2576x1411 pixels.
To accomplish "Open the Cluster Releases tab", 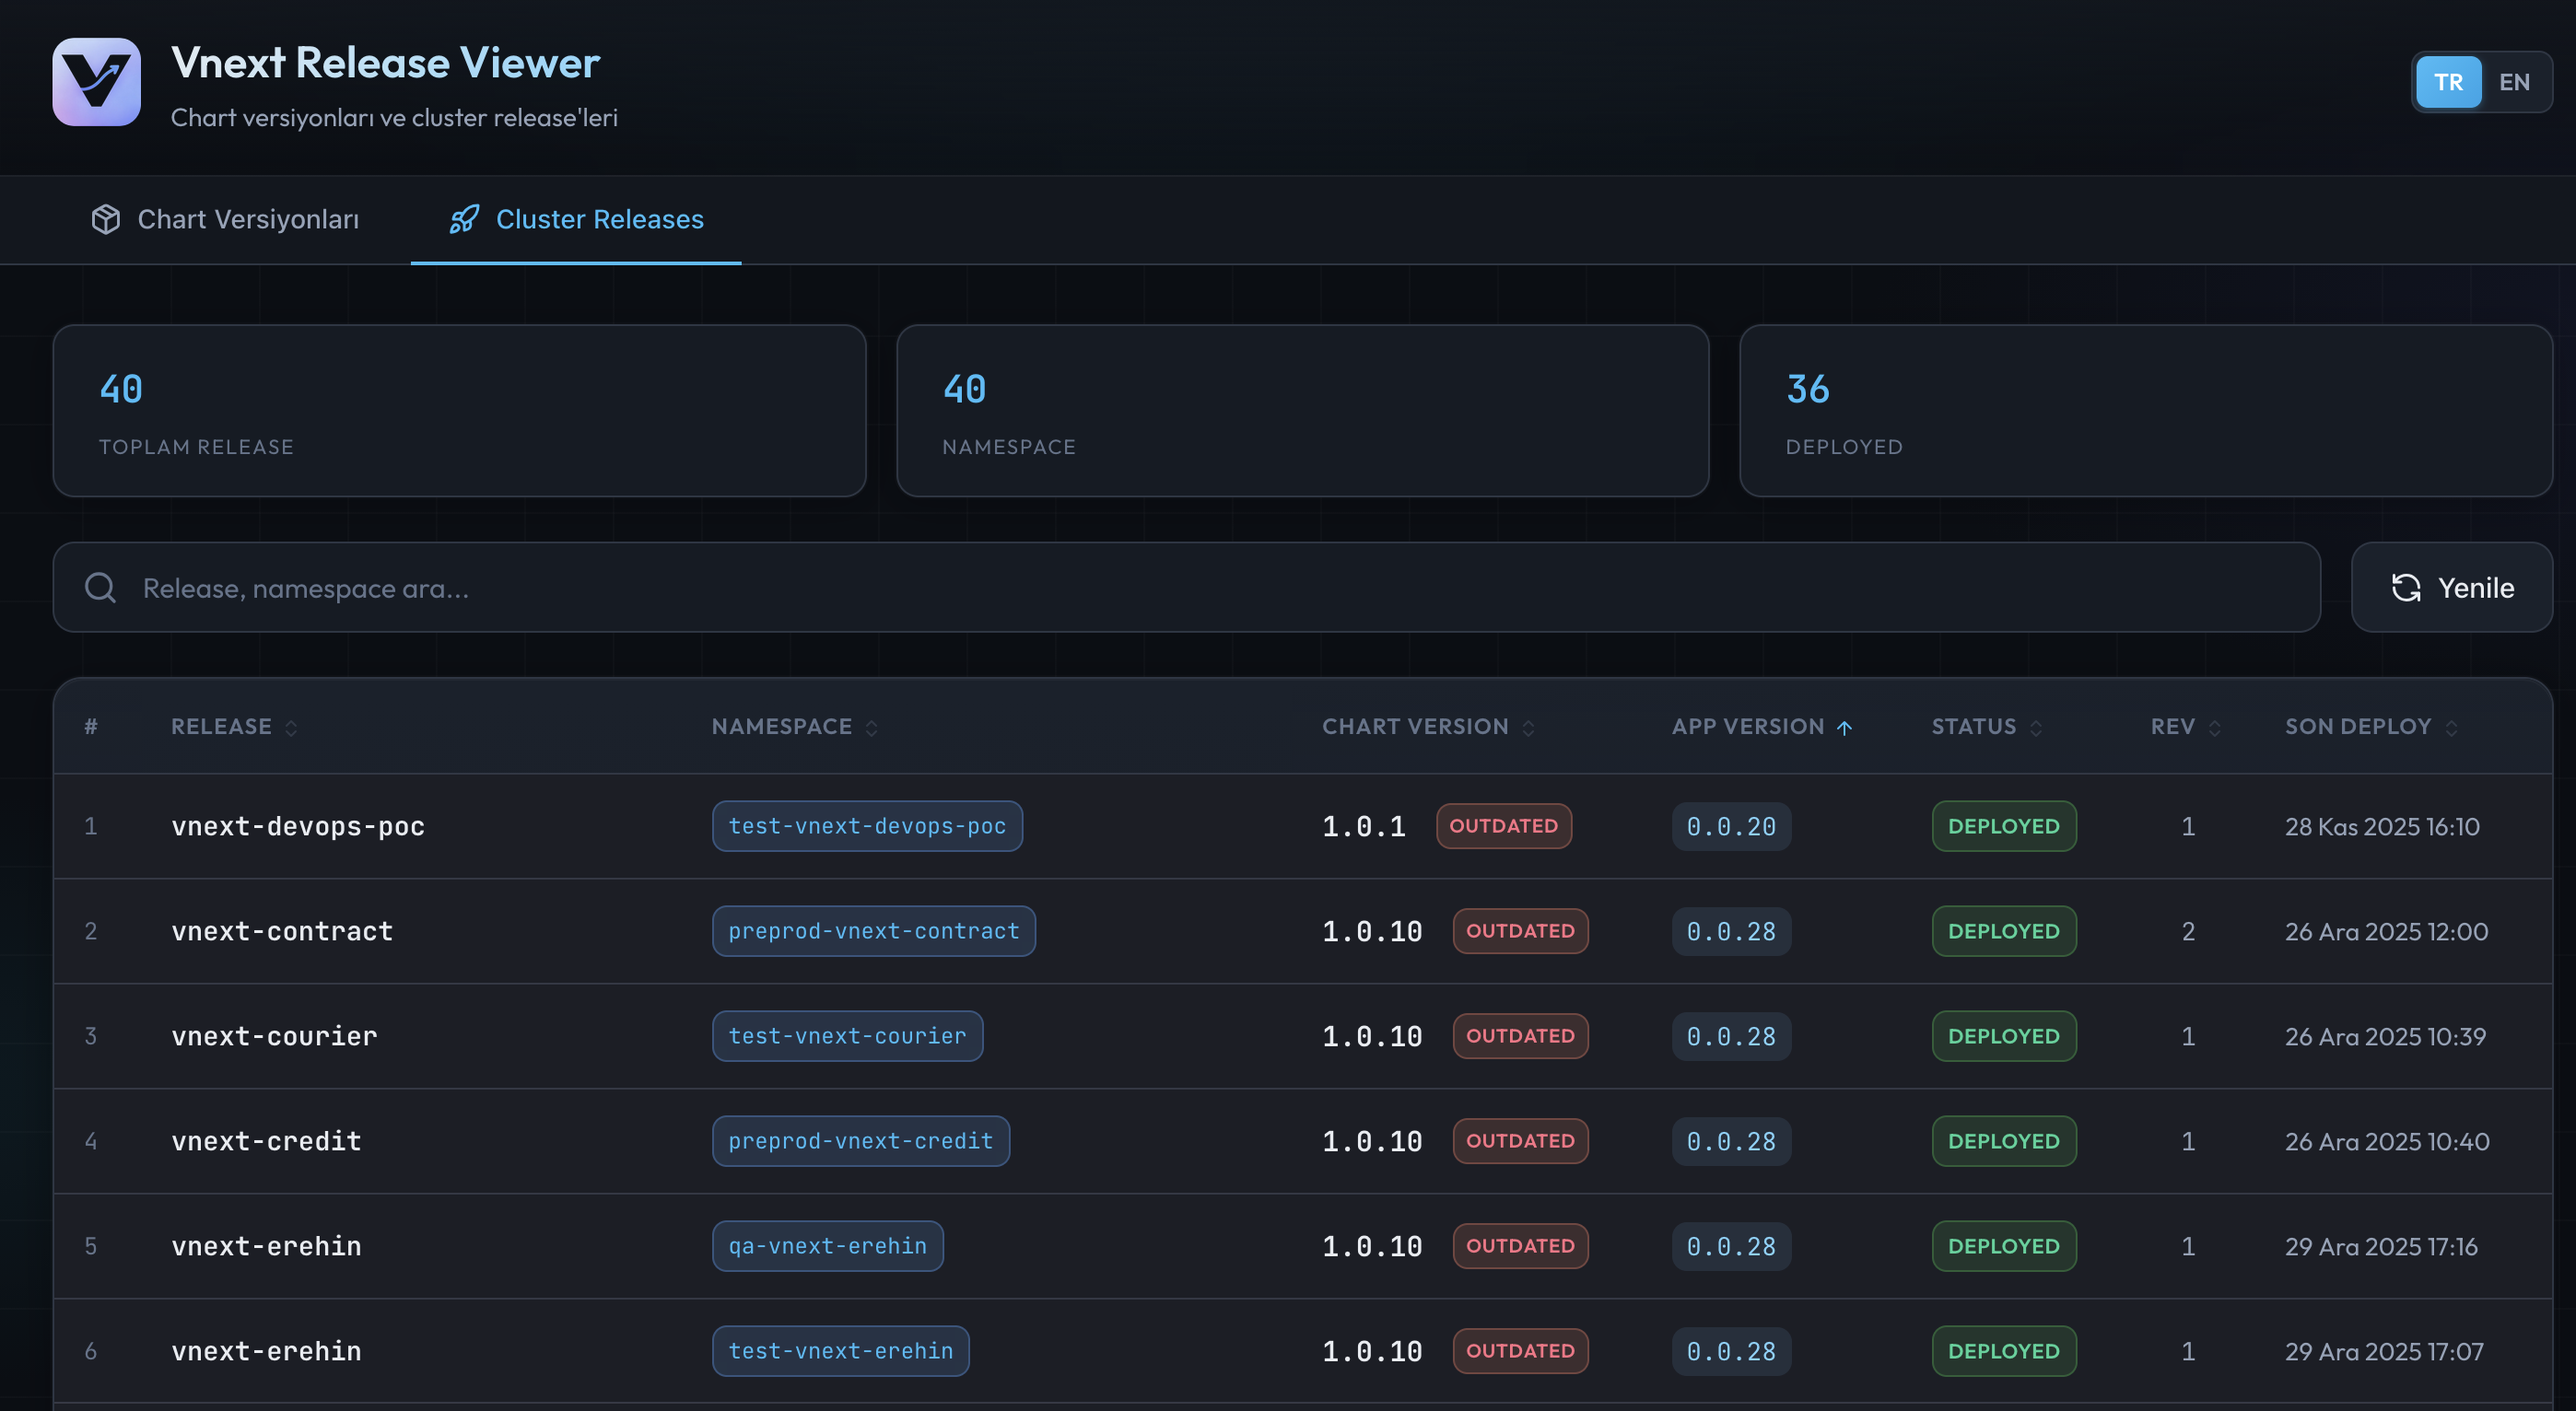I will pos(576,219).
